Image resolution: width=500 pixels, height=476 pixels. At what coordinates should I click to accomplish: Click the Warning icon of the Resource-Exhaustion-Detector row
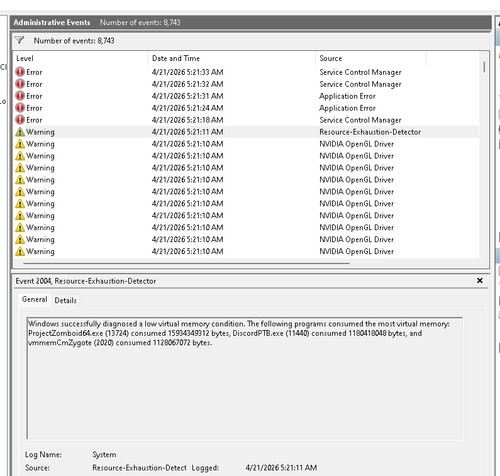tap(20, 132)
